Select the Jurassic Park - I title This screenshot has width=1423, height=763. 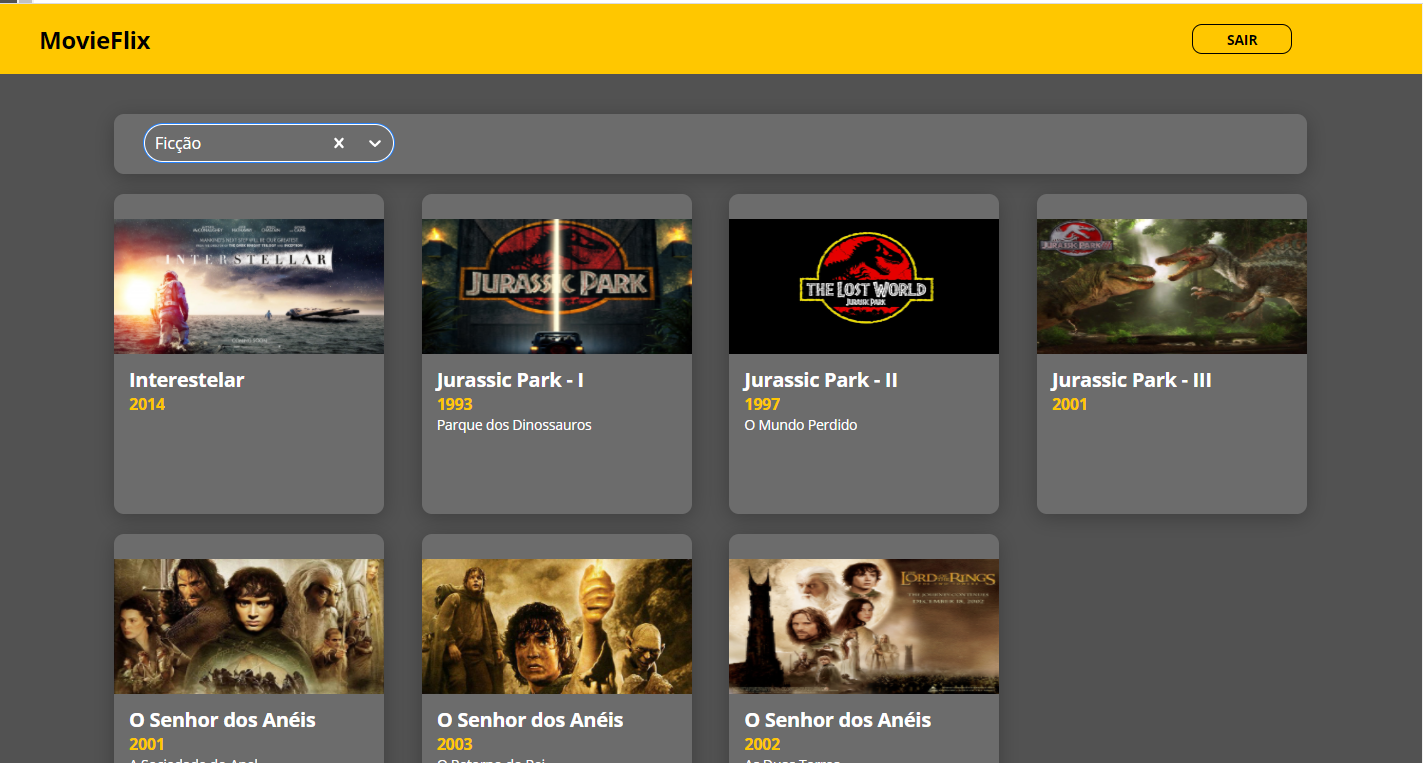[x=510, y=380]
